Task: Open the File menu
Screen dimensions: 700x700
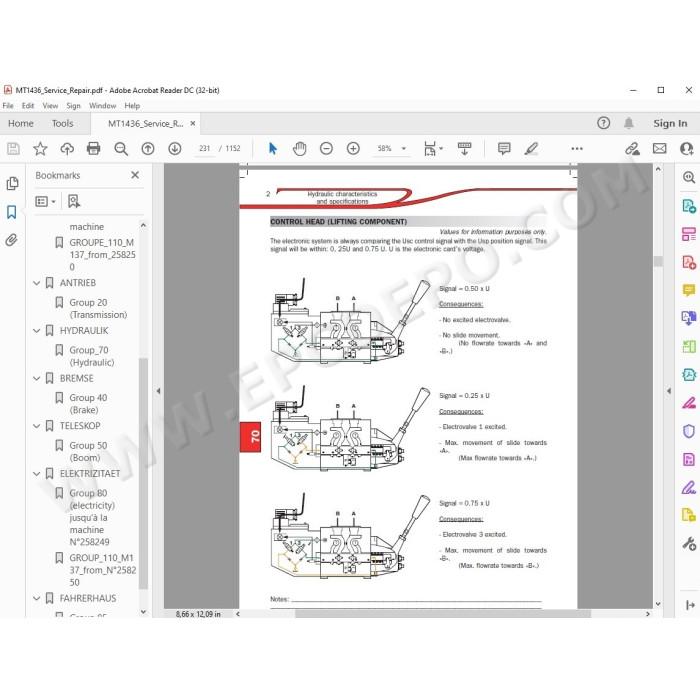Action: click(8, 106)
